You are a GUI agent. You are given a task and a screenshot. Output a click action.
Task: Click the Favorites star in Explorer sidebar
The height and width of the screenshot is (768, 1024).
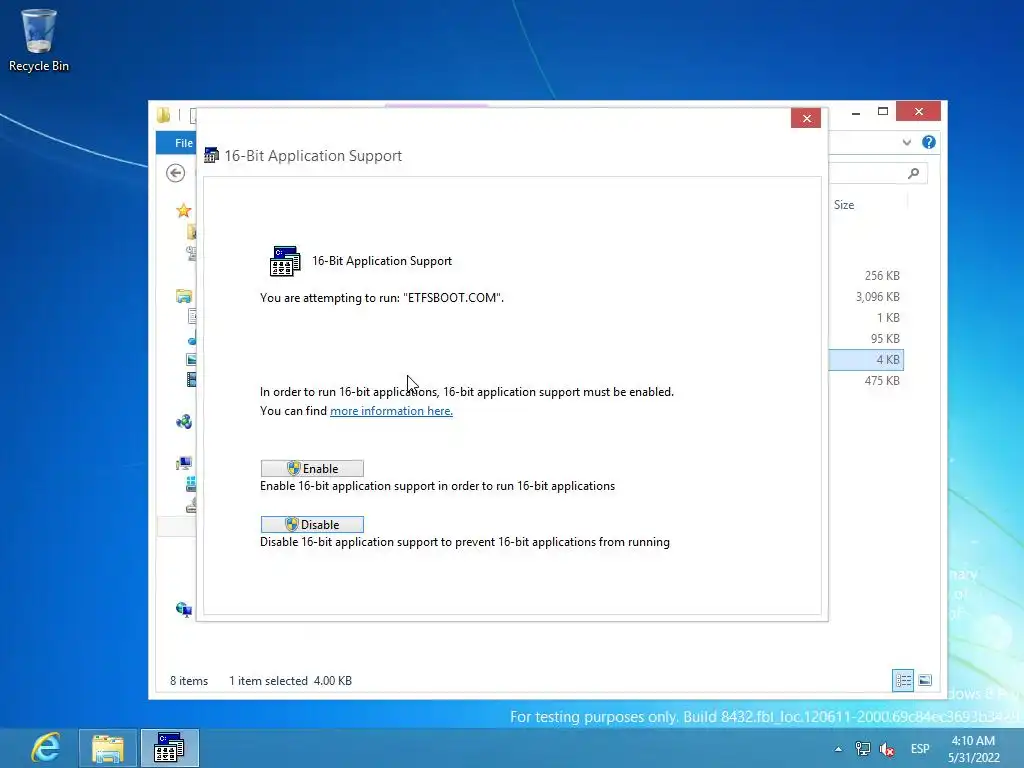184,210
